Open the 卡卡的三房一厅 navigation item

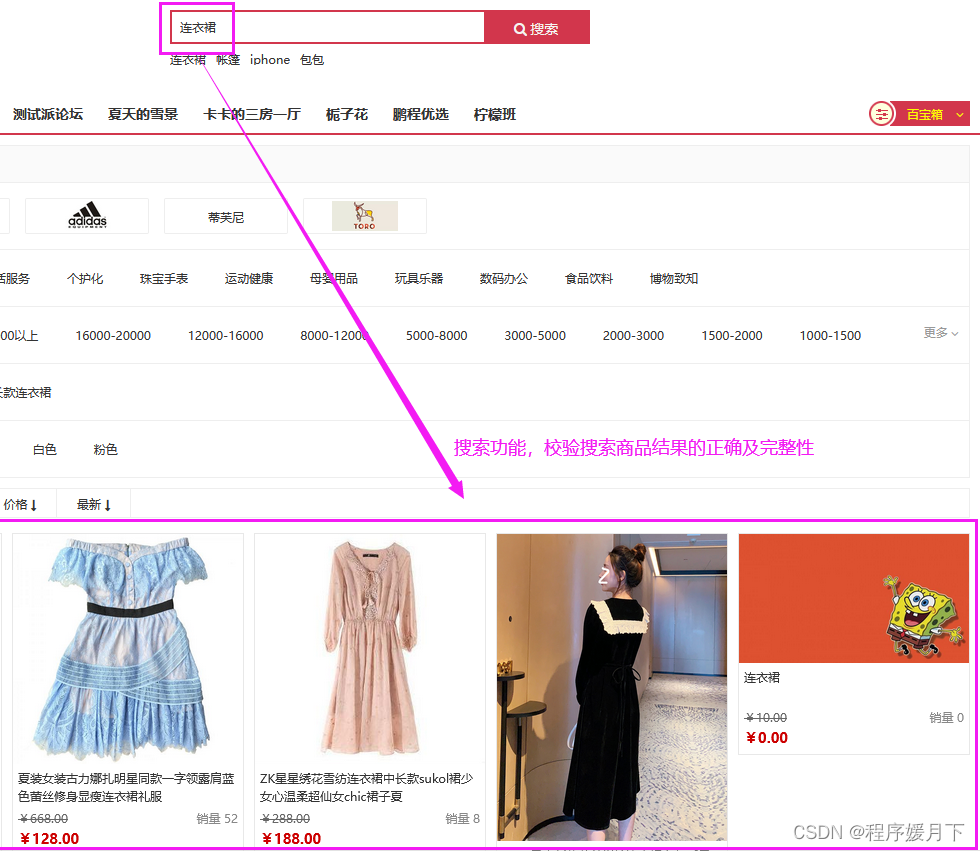point(252,114)
